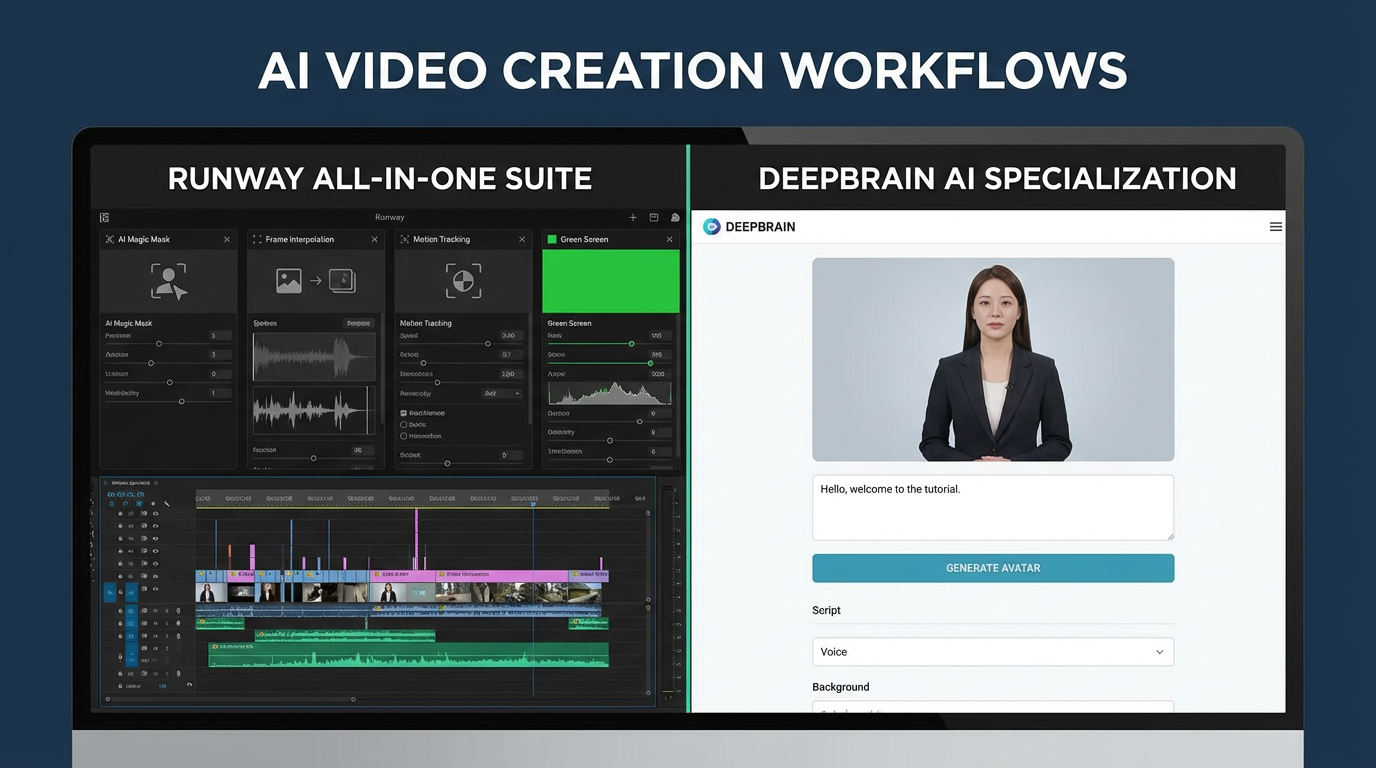The width and height of the screenshot is (1376, 768).
Task: Click the audio level meter right of timeline
Action: [x=669, y=590]
